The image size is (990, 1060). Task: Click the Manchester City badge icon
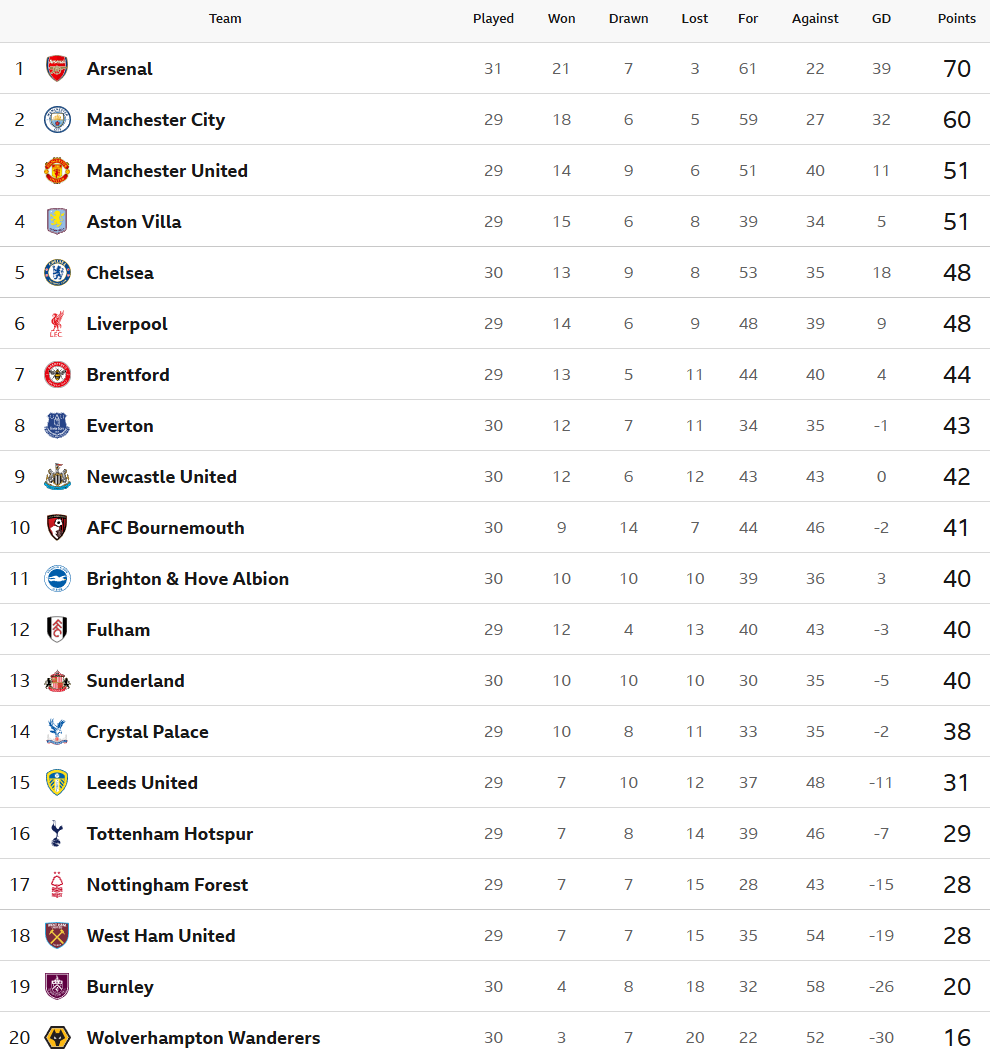click(57, 120)
